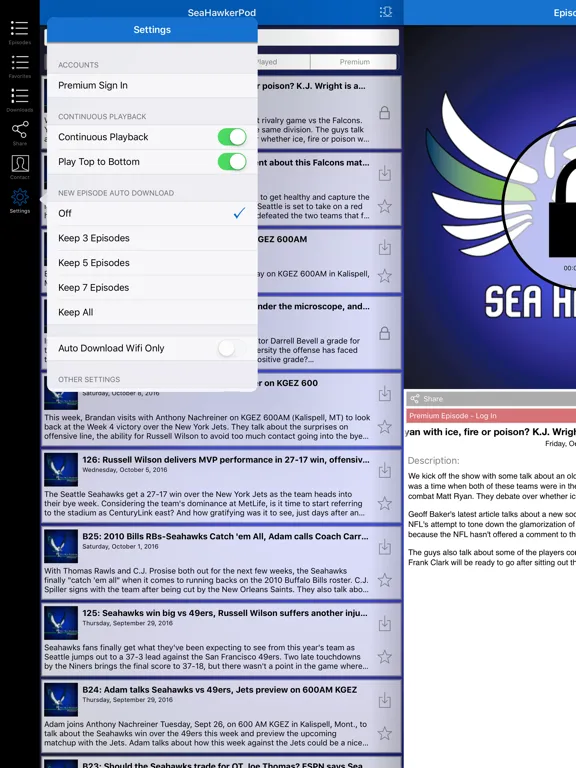576x768 pixels.
Task: Download the KGEZ 600AM episode
Action: [384, 247]
